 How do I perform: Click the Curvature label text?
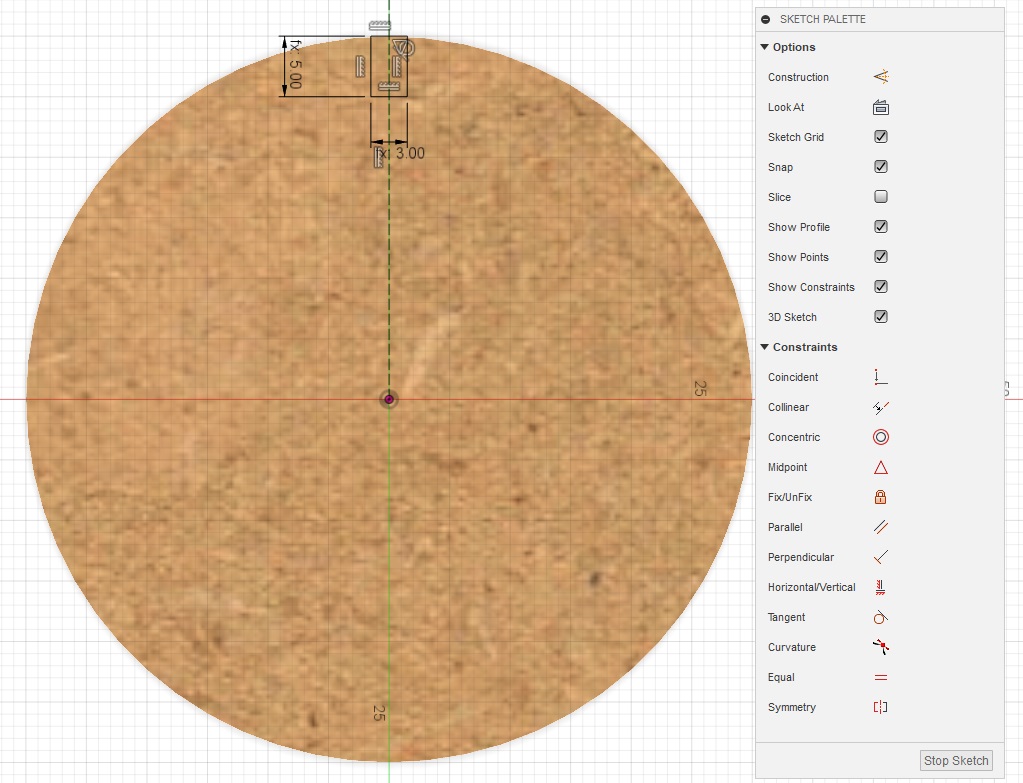(x=791, y=647)
